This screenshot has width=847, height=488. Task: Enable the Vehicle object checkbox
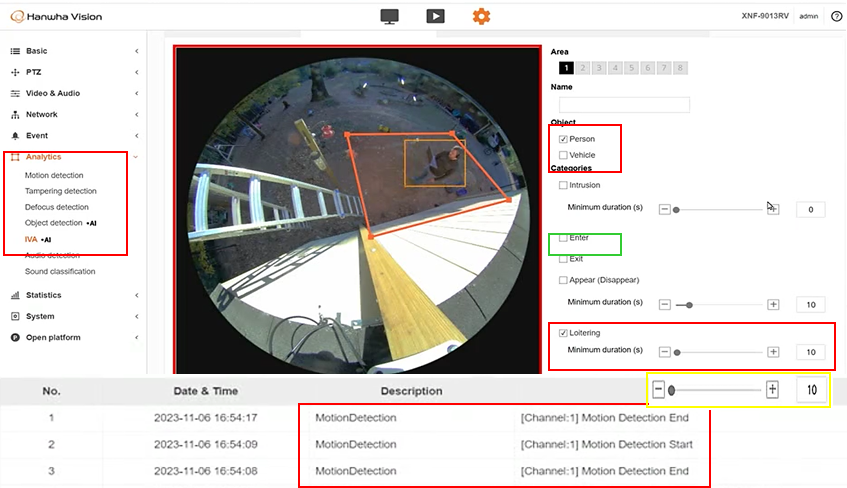(x=564, y=155)
